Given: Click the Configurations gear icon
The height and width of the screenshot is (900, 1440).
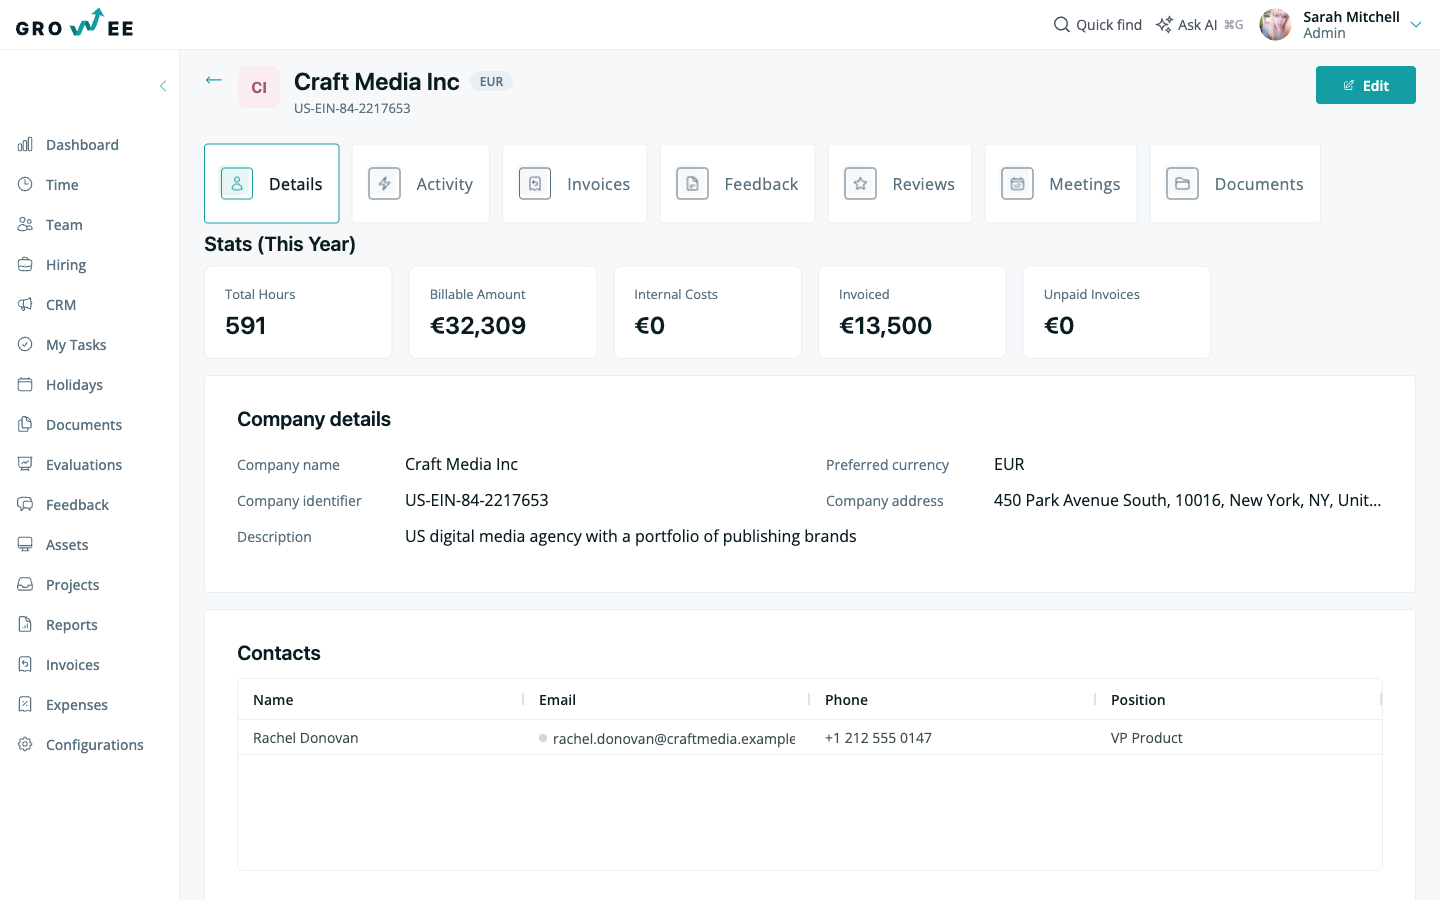Looking at the screenshot, I should [25, 744].
